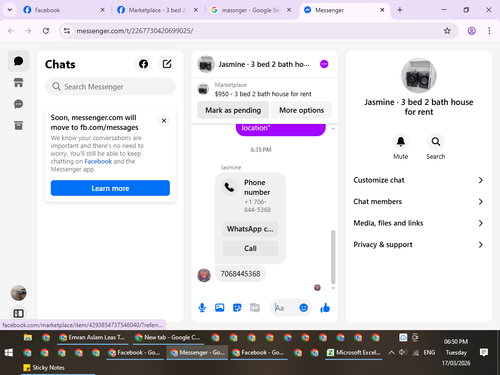500x375 pixels.
Task: Dismiss the messenger.com move notice
Action: (x=164, y=121)
